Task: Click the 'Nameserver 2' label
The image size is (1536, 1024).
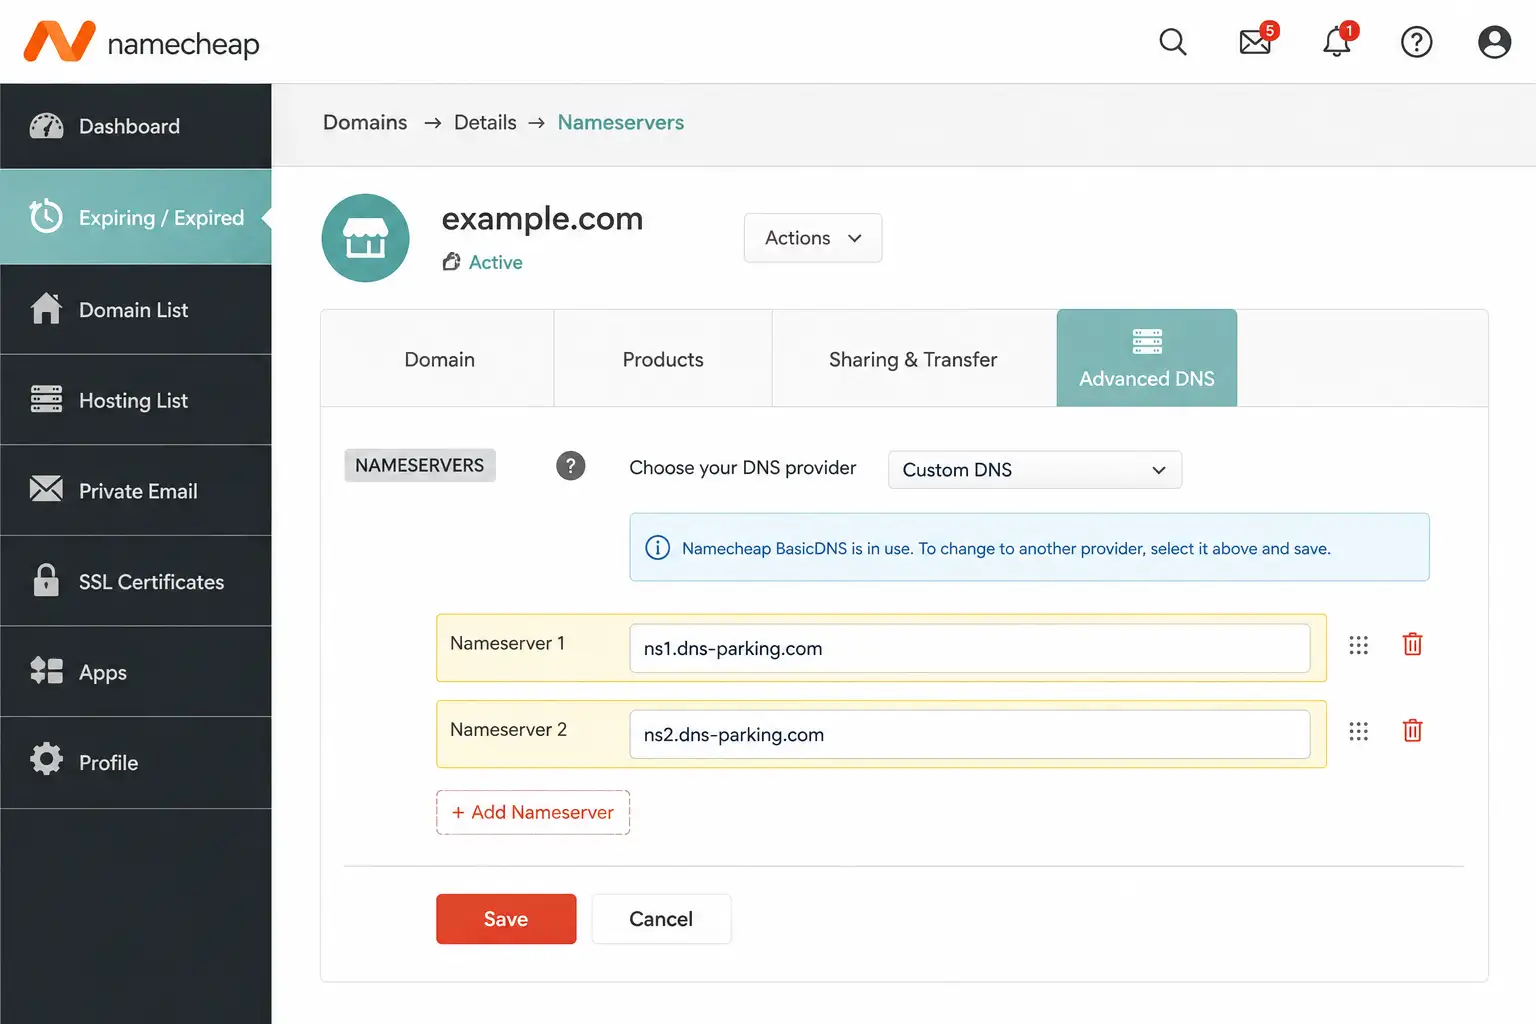Action: coord(509,729)
